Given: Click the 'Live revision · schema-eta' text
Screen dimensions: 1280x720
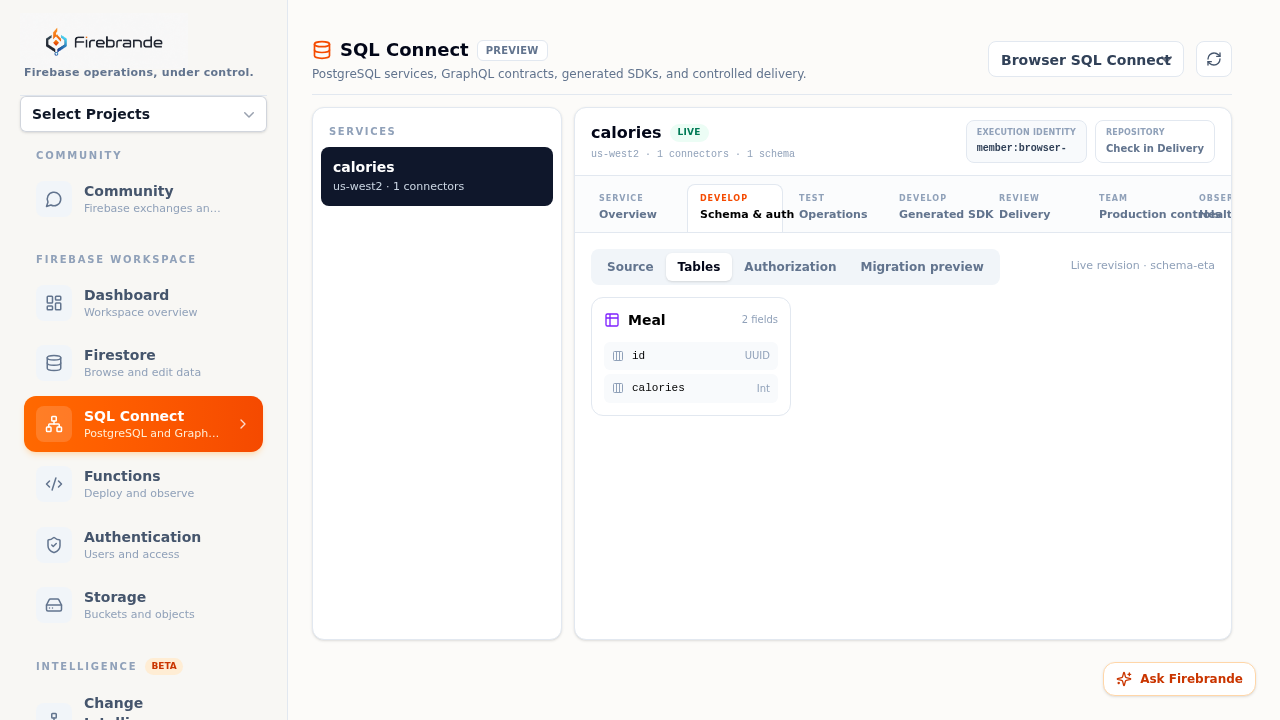Looking at the screenshot, I should tap(1143, 266).
